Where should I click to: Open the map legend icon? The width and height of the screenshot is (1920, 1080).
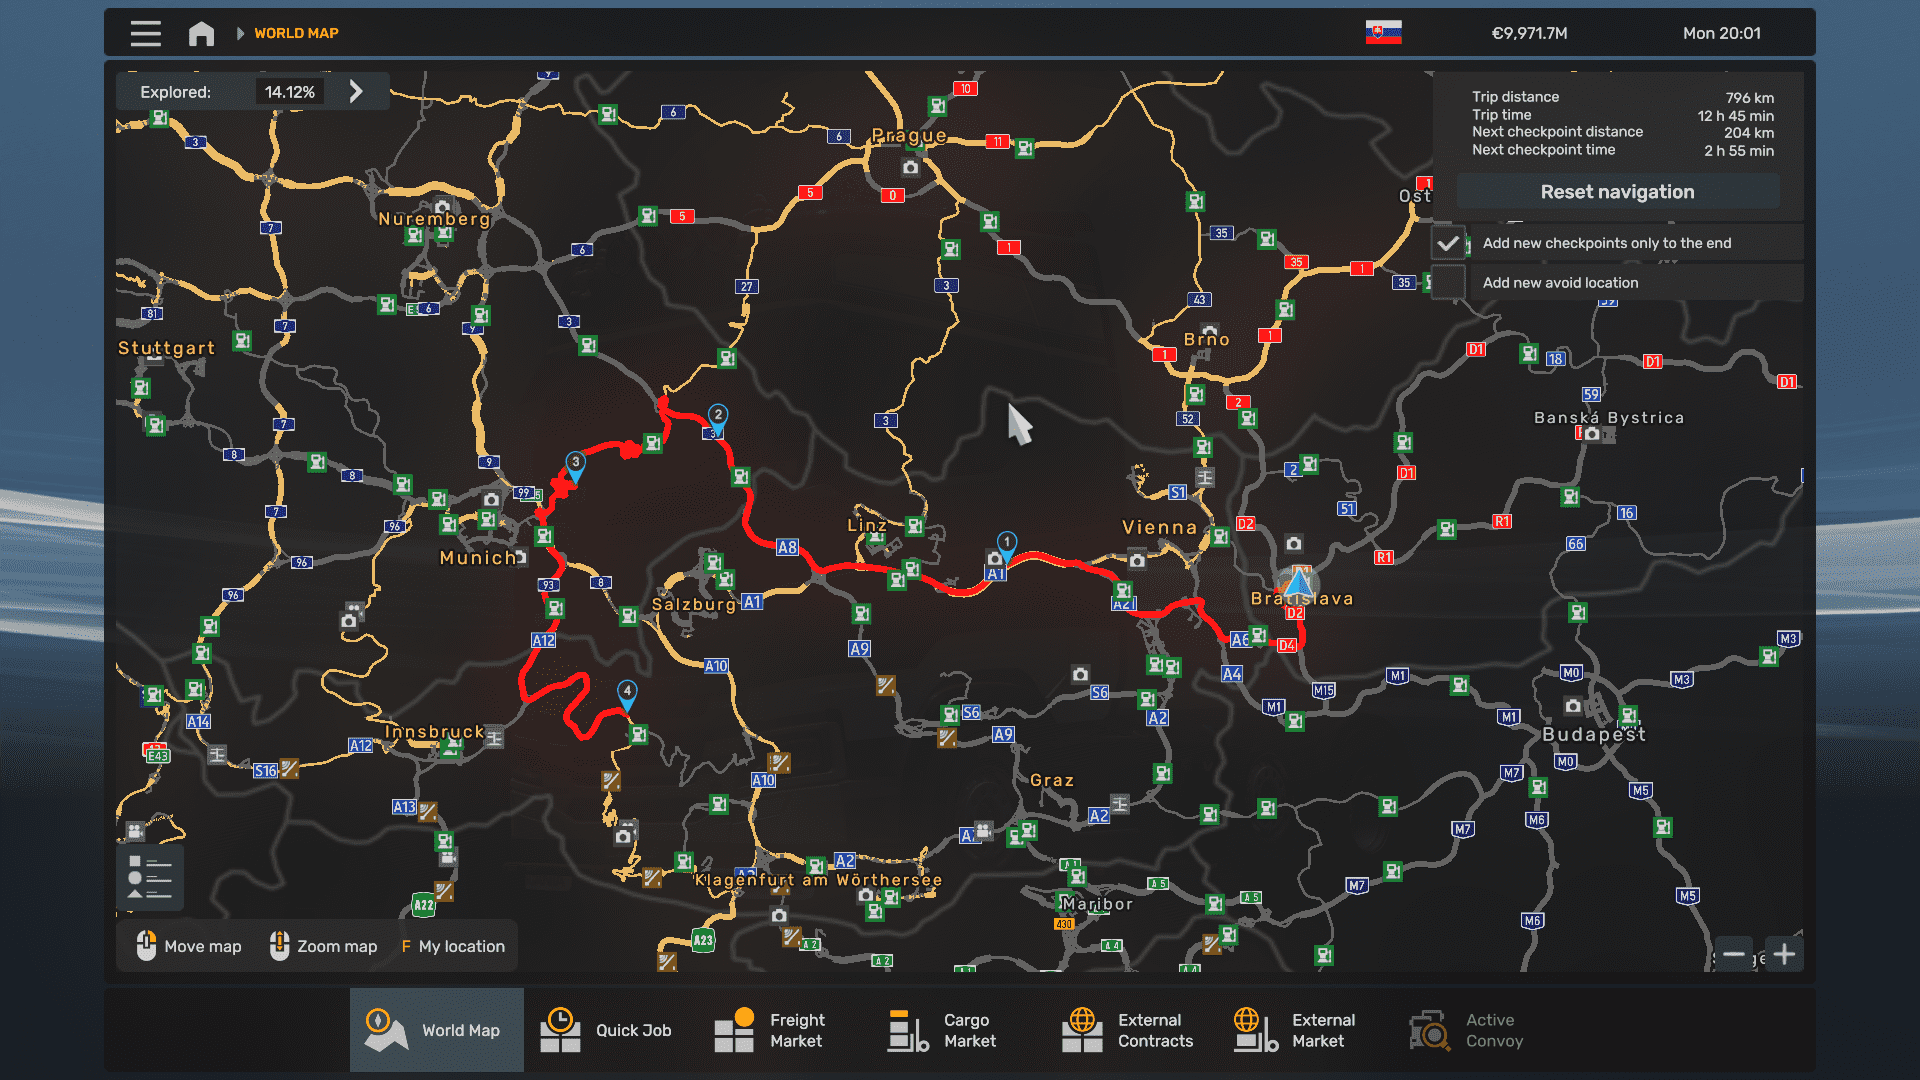[150, 877]
